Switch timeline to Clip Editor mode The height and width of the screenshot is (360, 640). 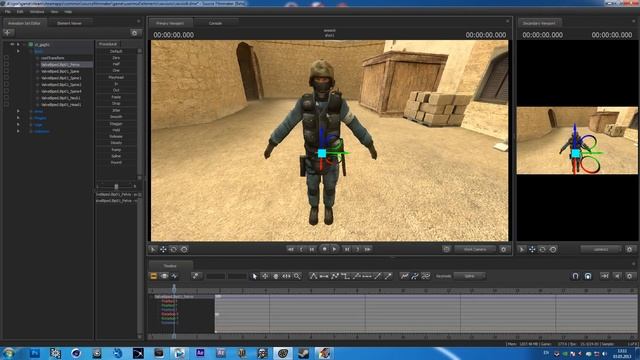click(x=153, y=276)
